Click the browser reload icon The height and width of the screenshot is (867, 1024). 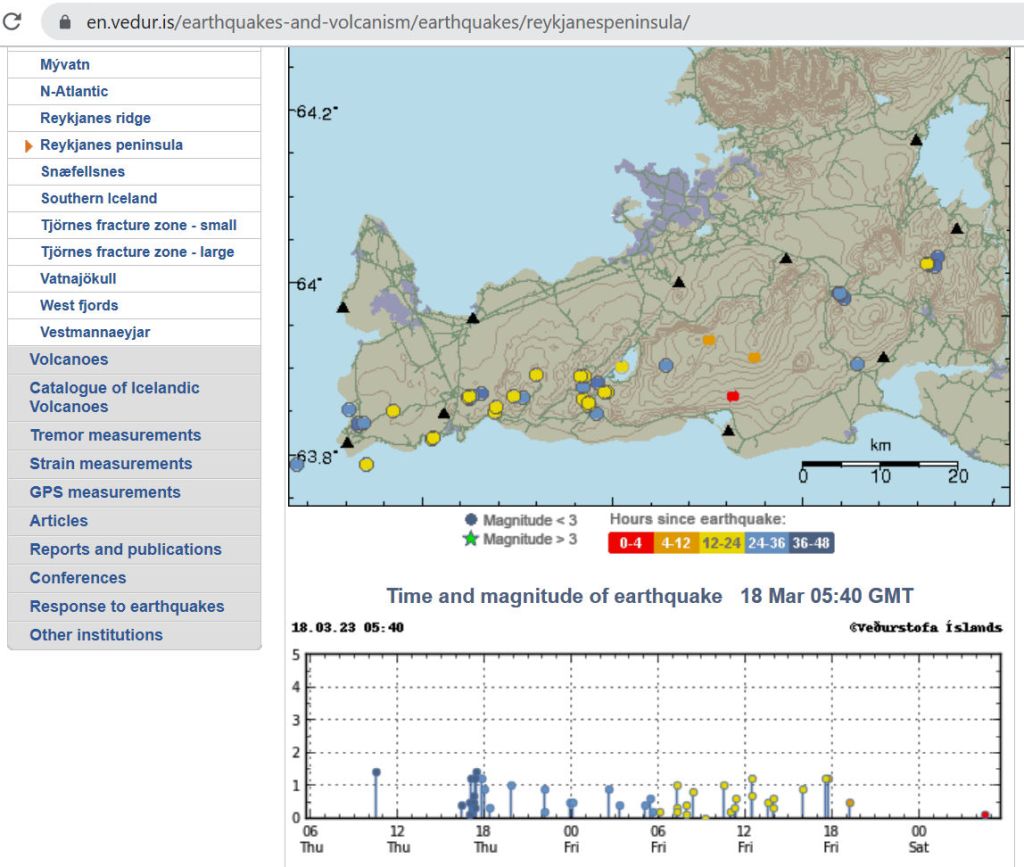tap(13, 21)
